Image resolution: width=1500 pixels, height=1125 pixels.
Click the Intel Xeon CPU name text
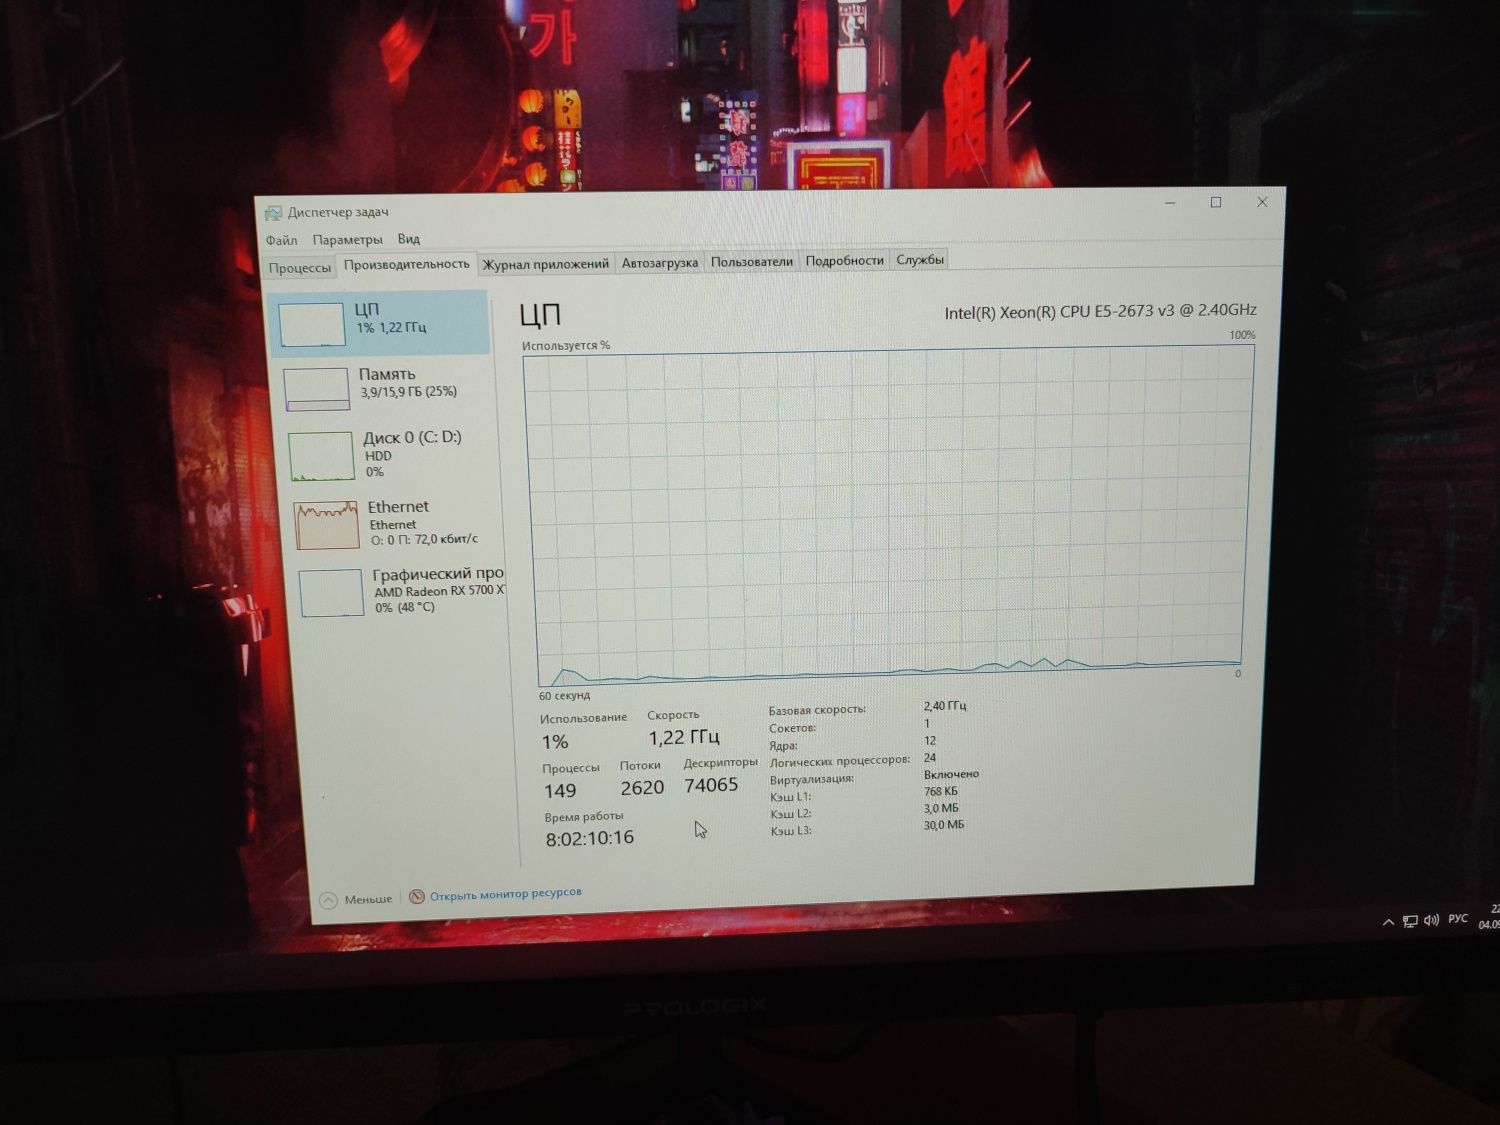[x=1100, y=311]
